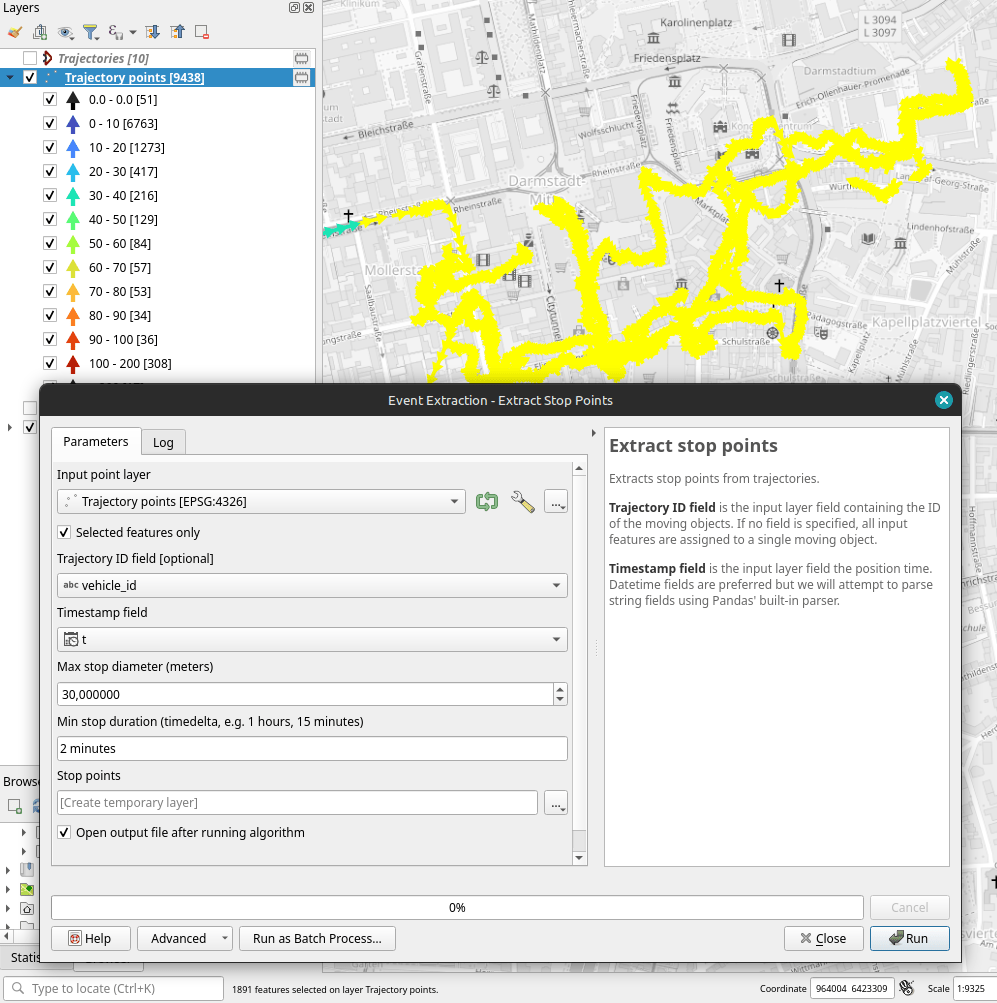Click the green iterate-over-features icon
The image size is (997, 1003).
point(487,502)
